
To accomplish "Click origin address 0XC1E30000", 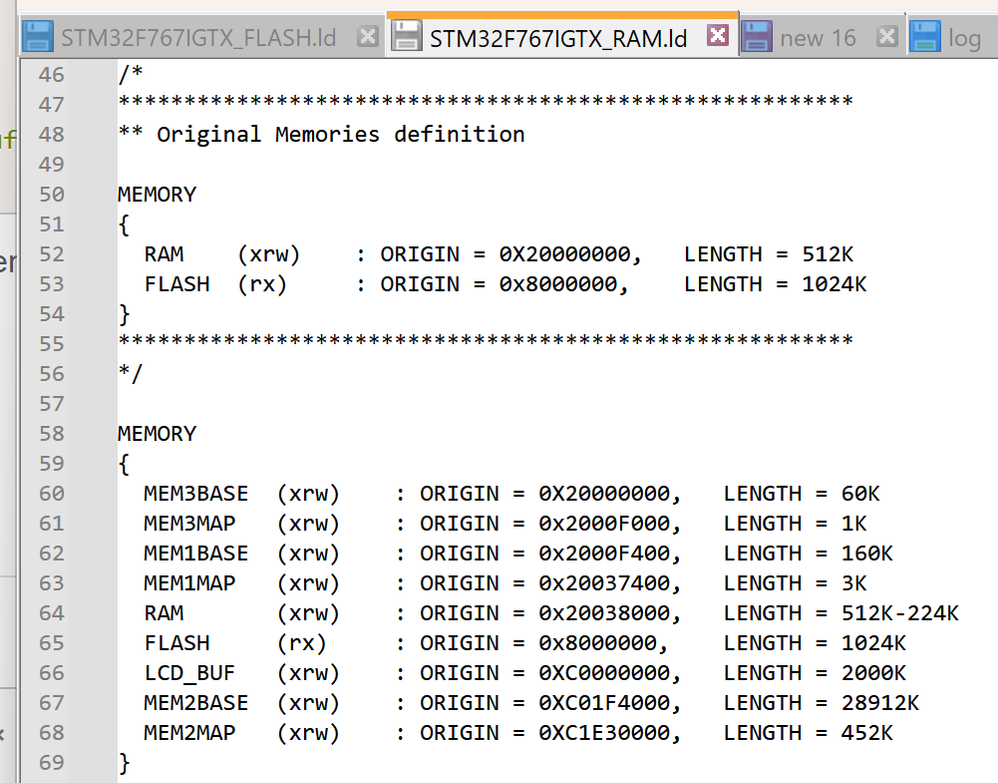I will (x=605, y=733).
